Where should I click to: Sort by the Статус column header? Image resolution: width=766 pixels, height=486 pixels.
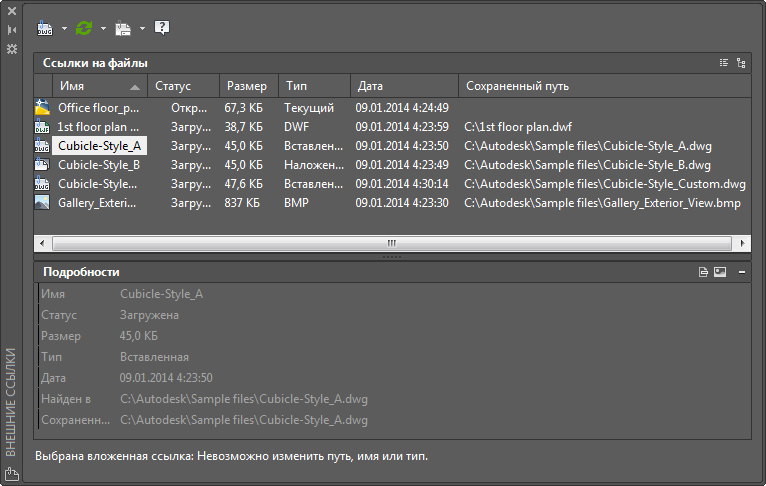tap(184, 86)
